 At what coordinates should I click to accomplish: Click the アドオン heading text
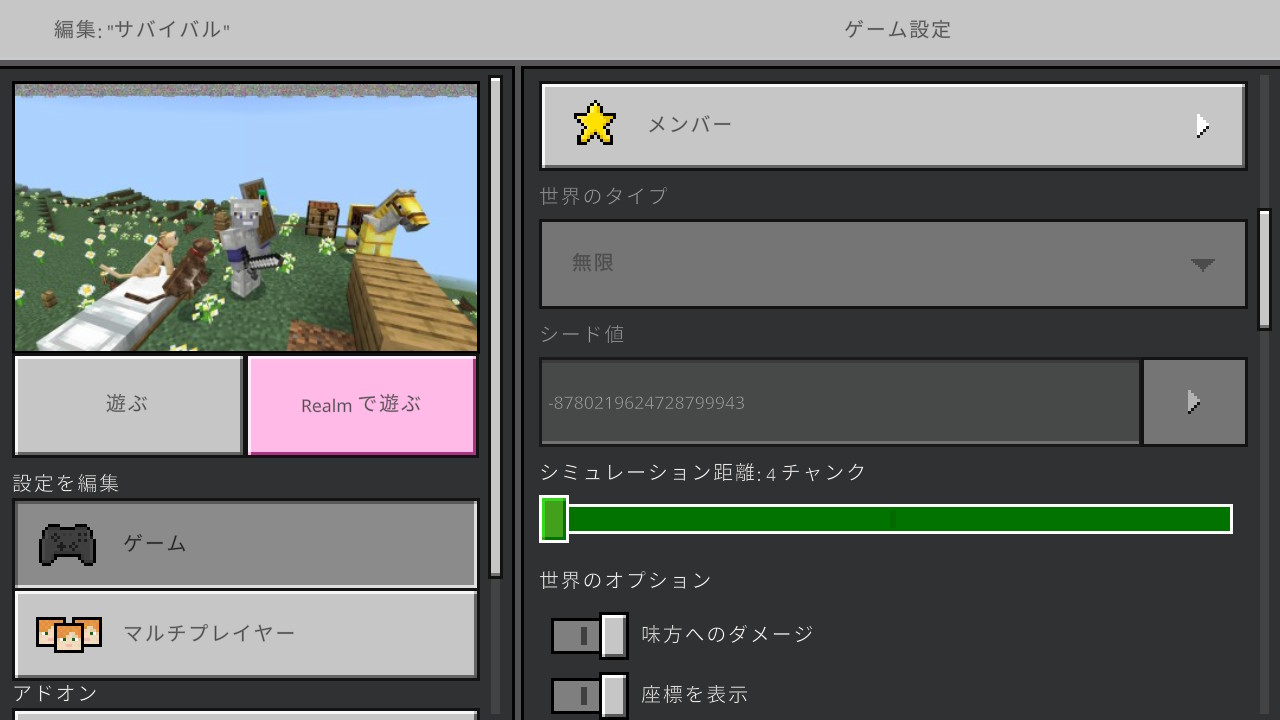[x=55, y=693]
